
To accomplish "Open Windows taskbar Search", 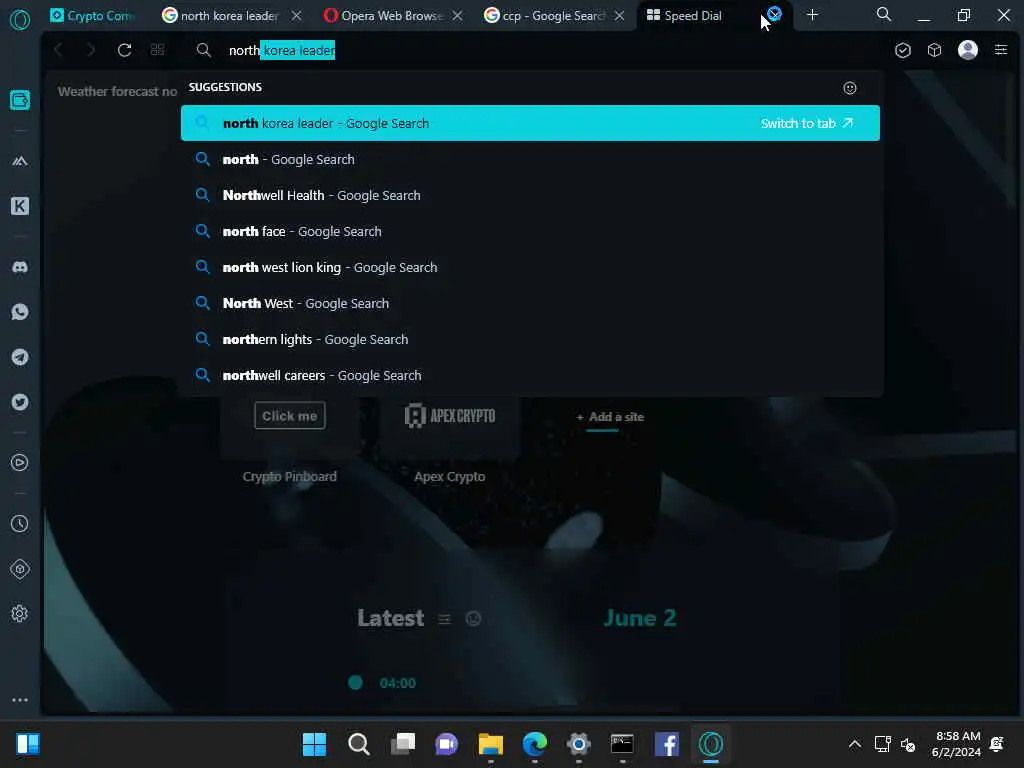I will tap(359, 744).
